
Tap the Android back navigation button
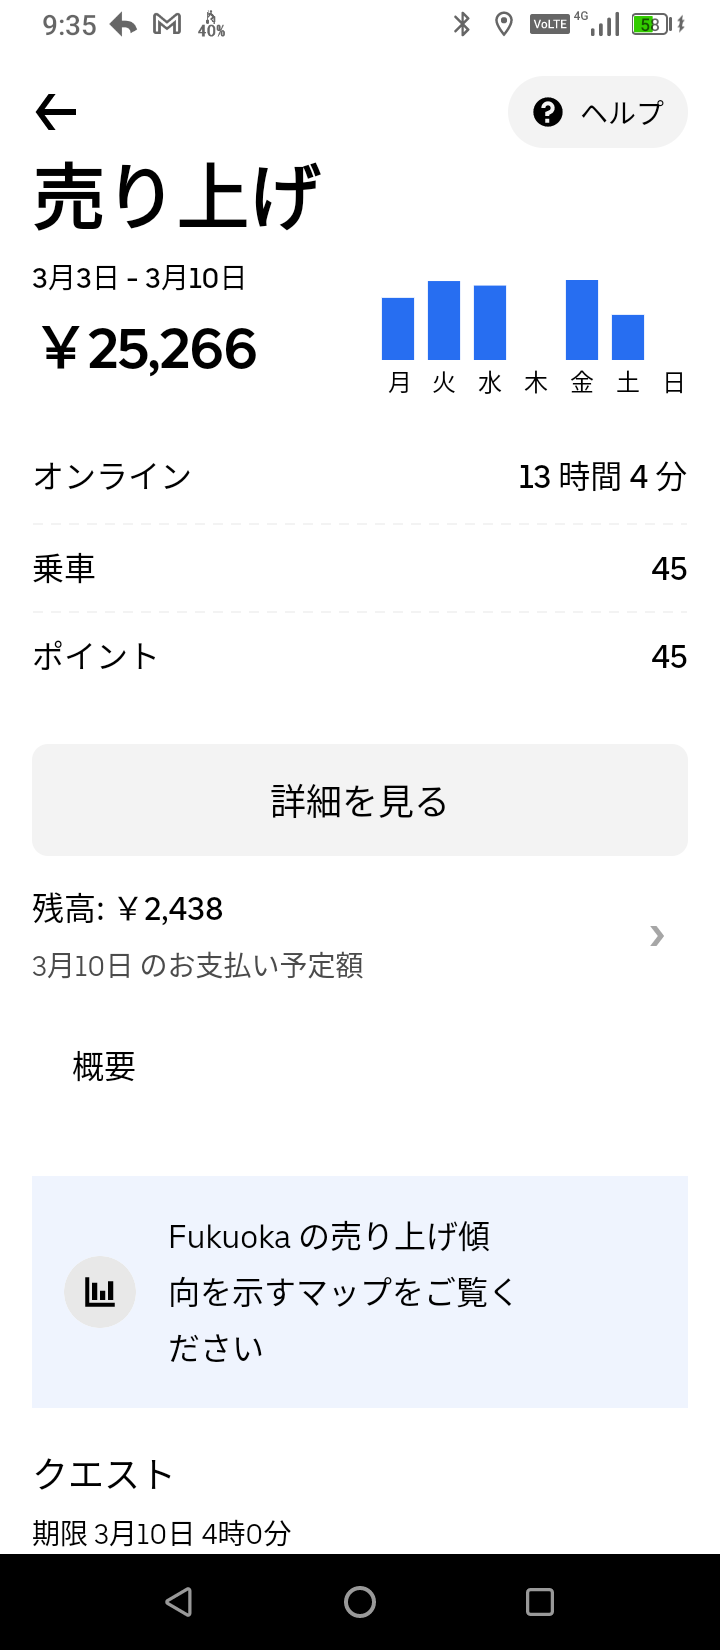click(179, 1602)
